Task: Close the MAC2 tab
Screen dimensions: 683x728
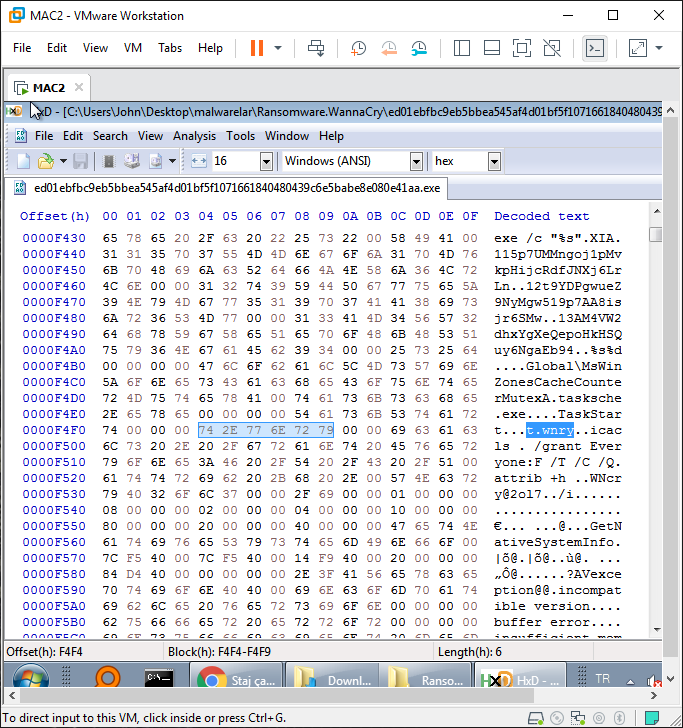Action: click(x=79, y=87)
